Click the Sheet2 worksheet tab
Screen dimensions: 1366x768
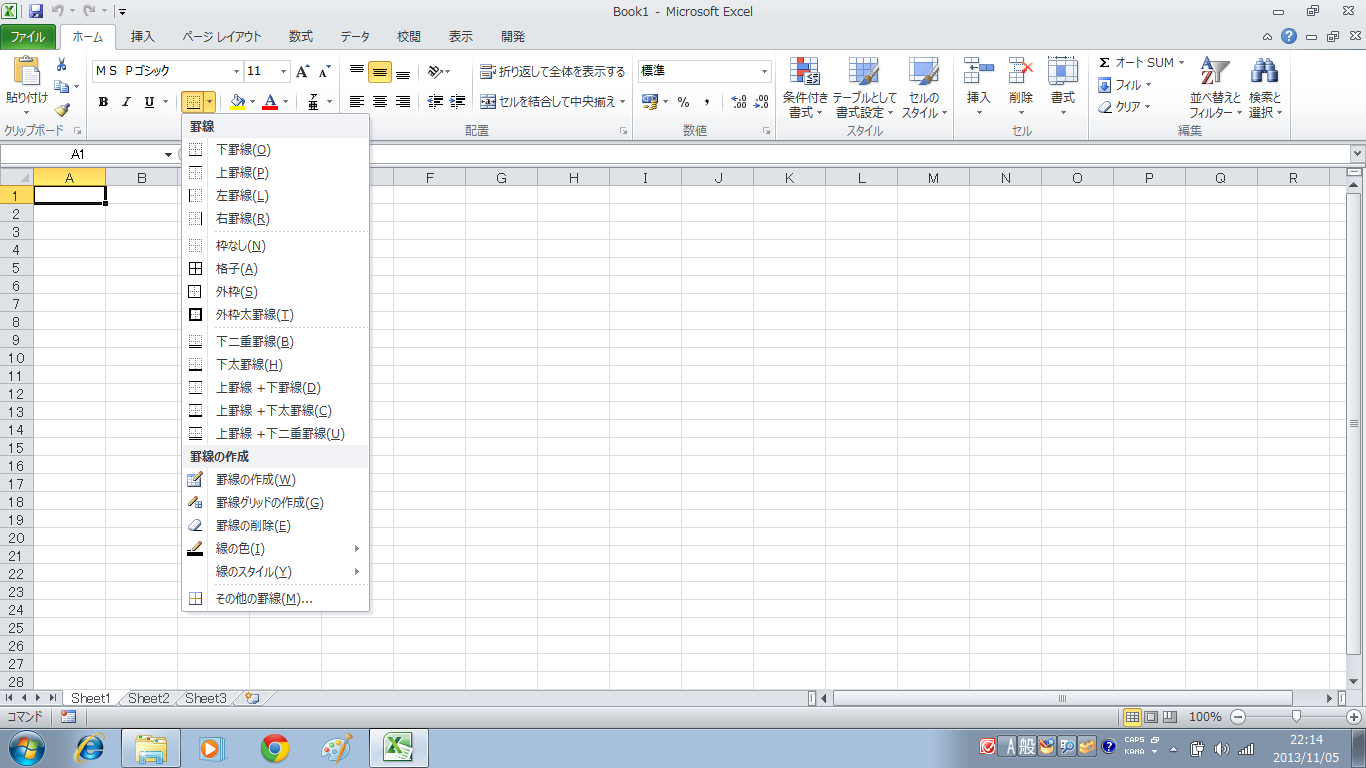pos(149,698)
